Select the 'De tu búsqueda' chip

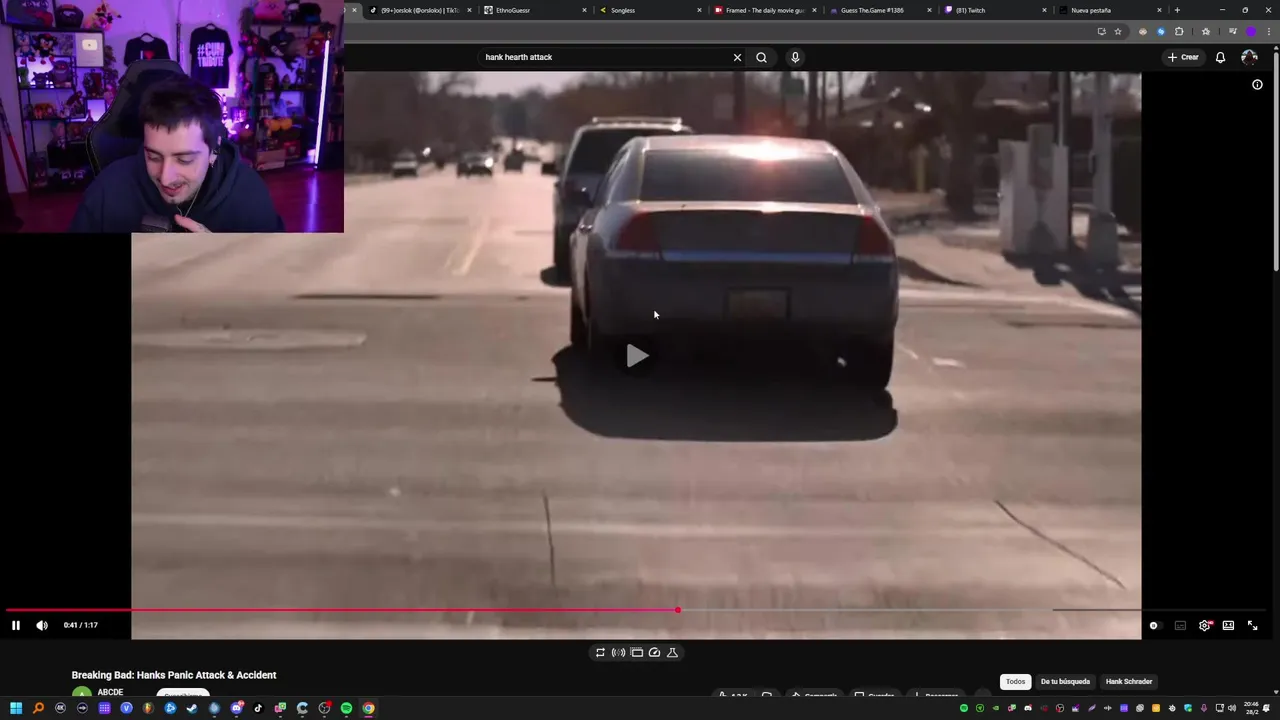pyautogui.click(x=1065, y=682)
